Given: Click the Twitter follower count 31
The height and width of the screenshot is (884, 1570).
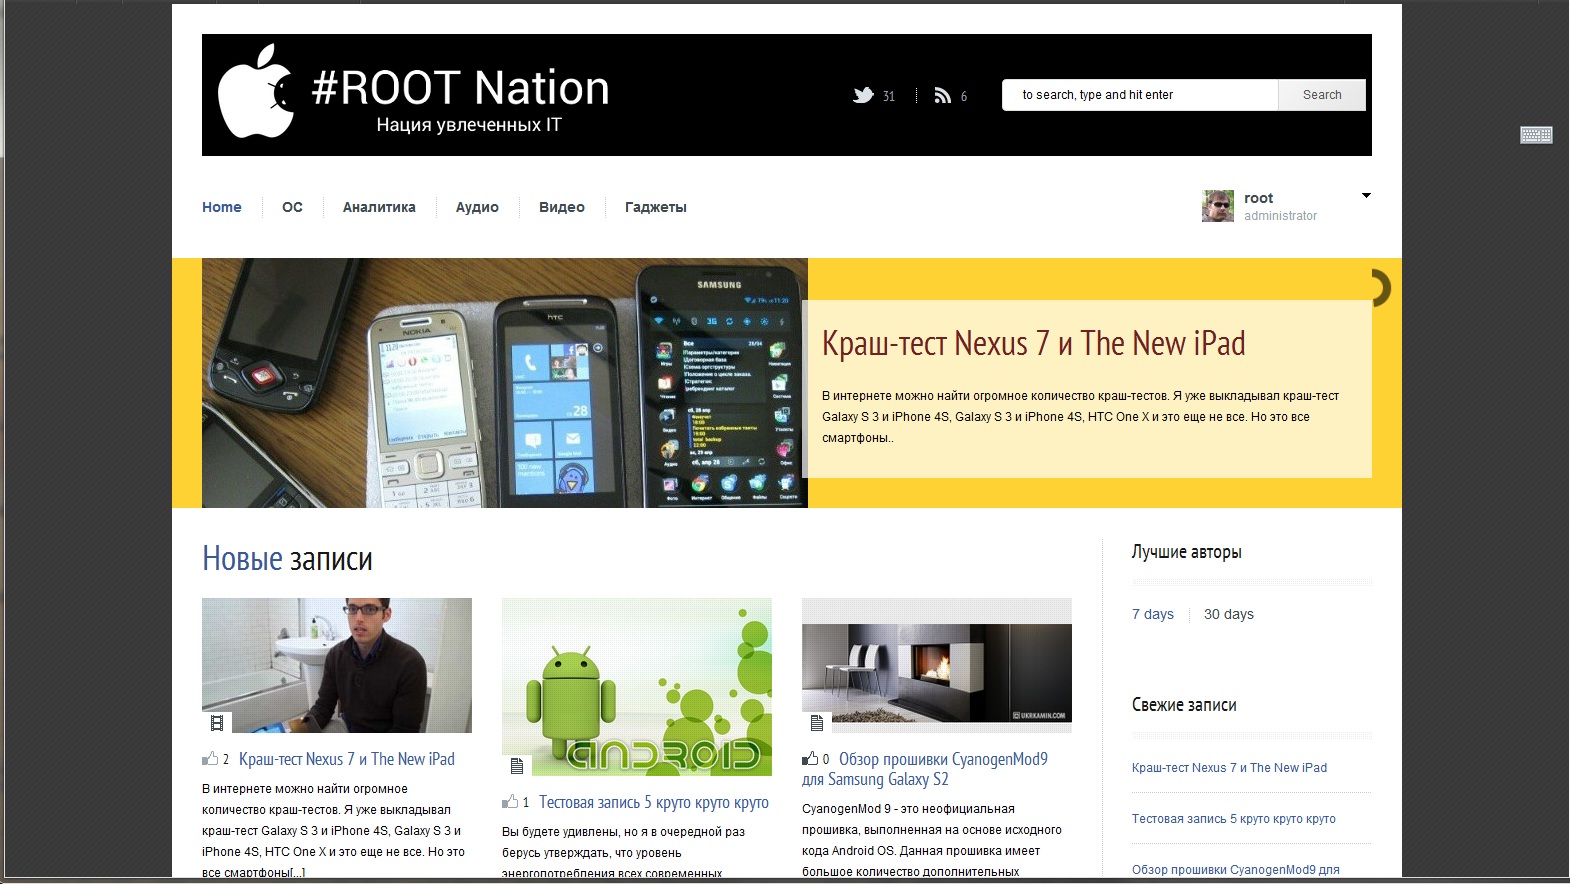Looking at the screenshot, I should pos(889,97).
